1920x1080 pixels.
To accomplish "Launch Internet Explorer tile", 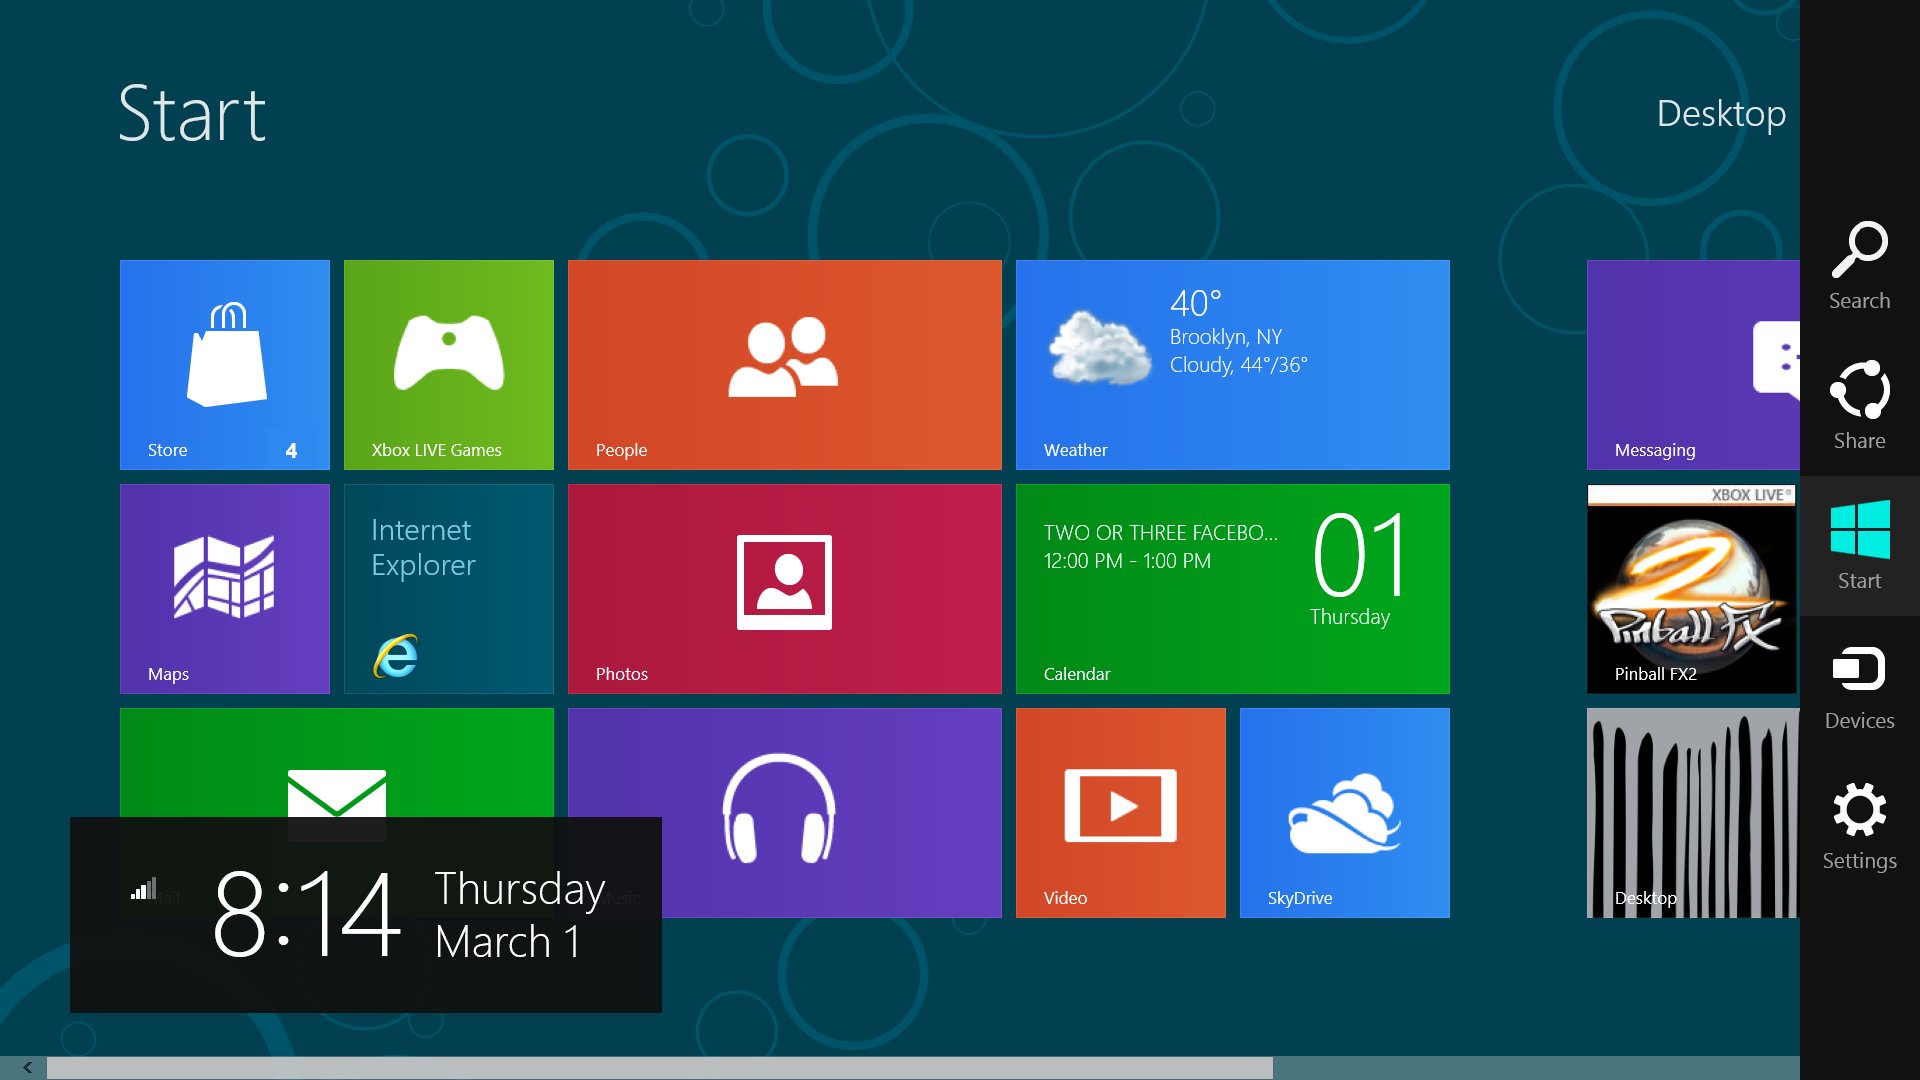I will pyautogui.click(x=448, y=588).
